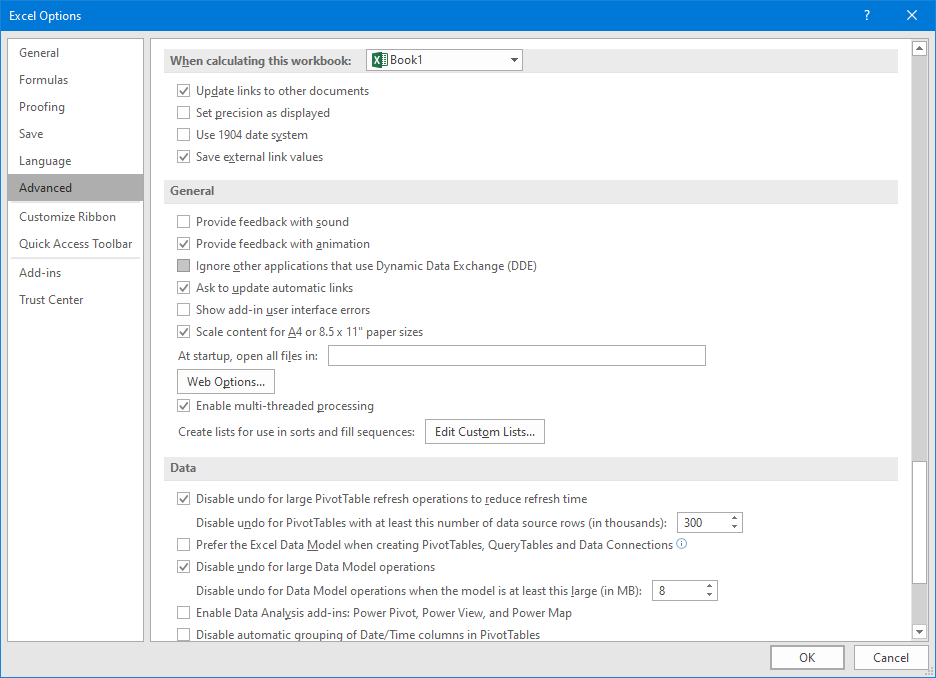The height and width of the screenshot is (678, 936).
Task: Click the vertical scrollbar thumb
Action: 919,522
